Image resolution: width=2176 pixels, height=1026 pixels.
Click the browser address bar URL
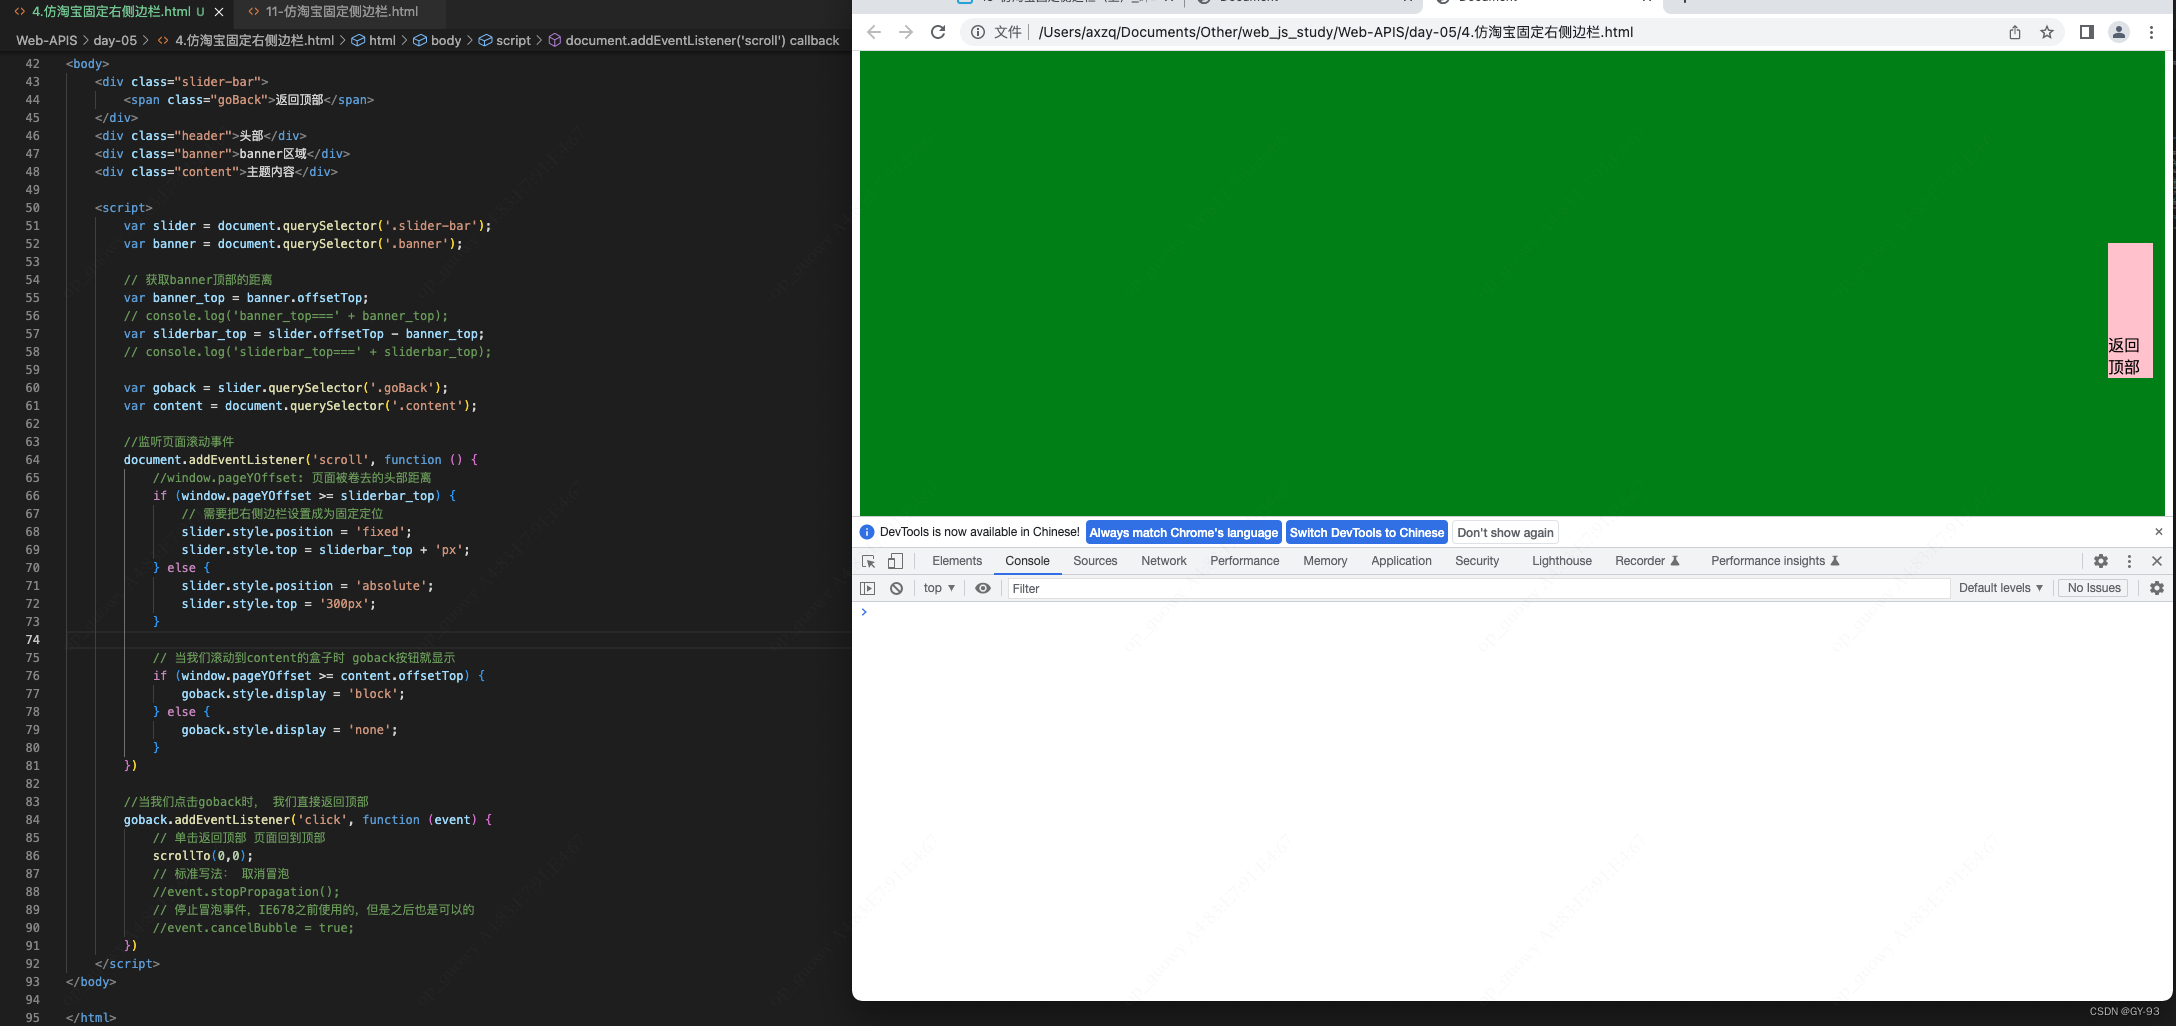pyautogui.click(x=1336, y=32)
